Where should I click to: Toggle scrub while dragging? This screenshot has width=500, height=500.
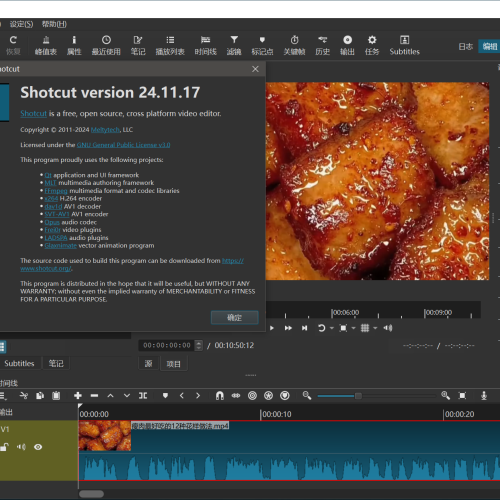[236, 396]
